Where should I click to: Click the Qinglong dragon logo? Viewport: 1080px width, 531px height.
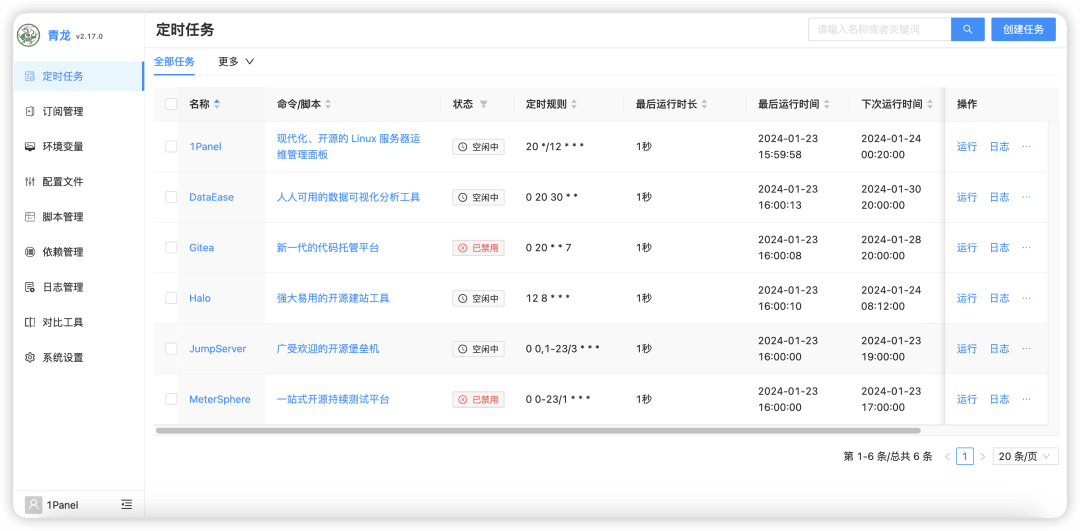(29, 35)
